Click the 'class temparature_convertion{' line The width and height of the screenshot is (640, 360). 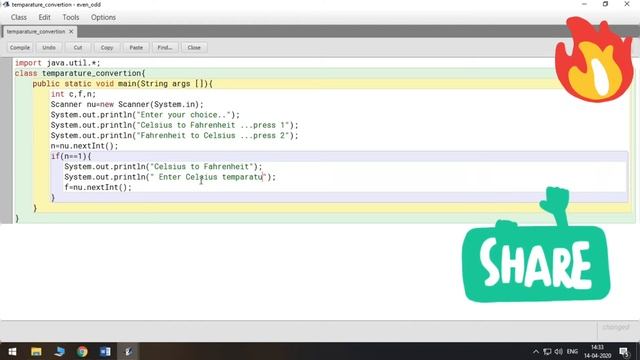click(x=80, y=73)
